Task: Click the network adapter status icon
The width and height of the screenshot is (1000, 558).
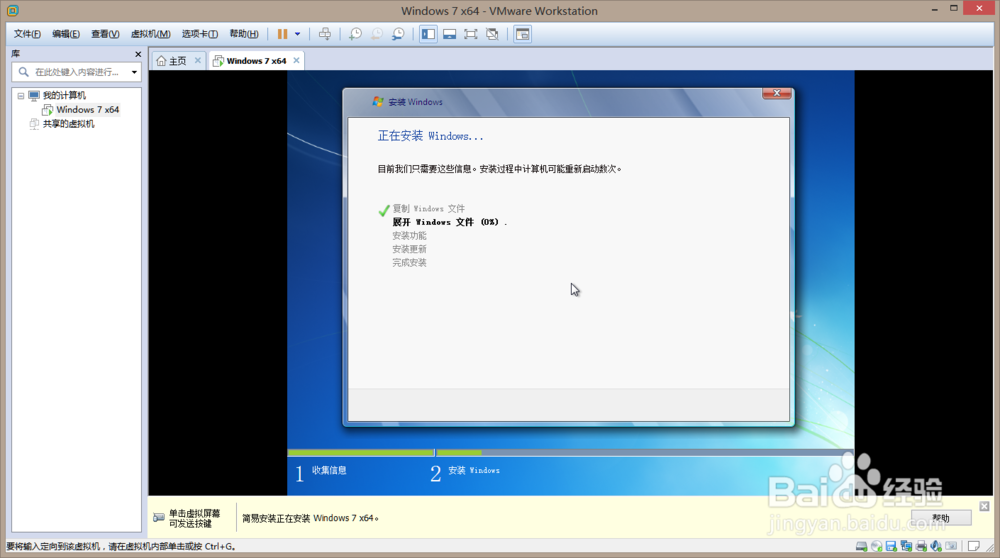Action: click(x=906, y=546)
